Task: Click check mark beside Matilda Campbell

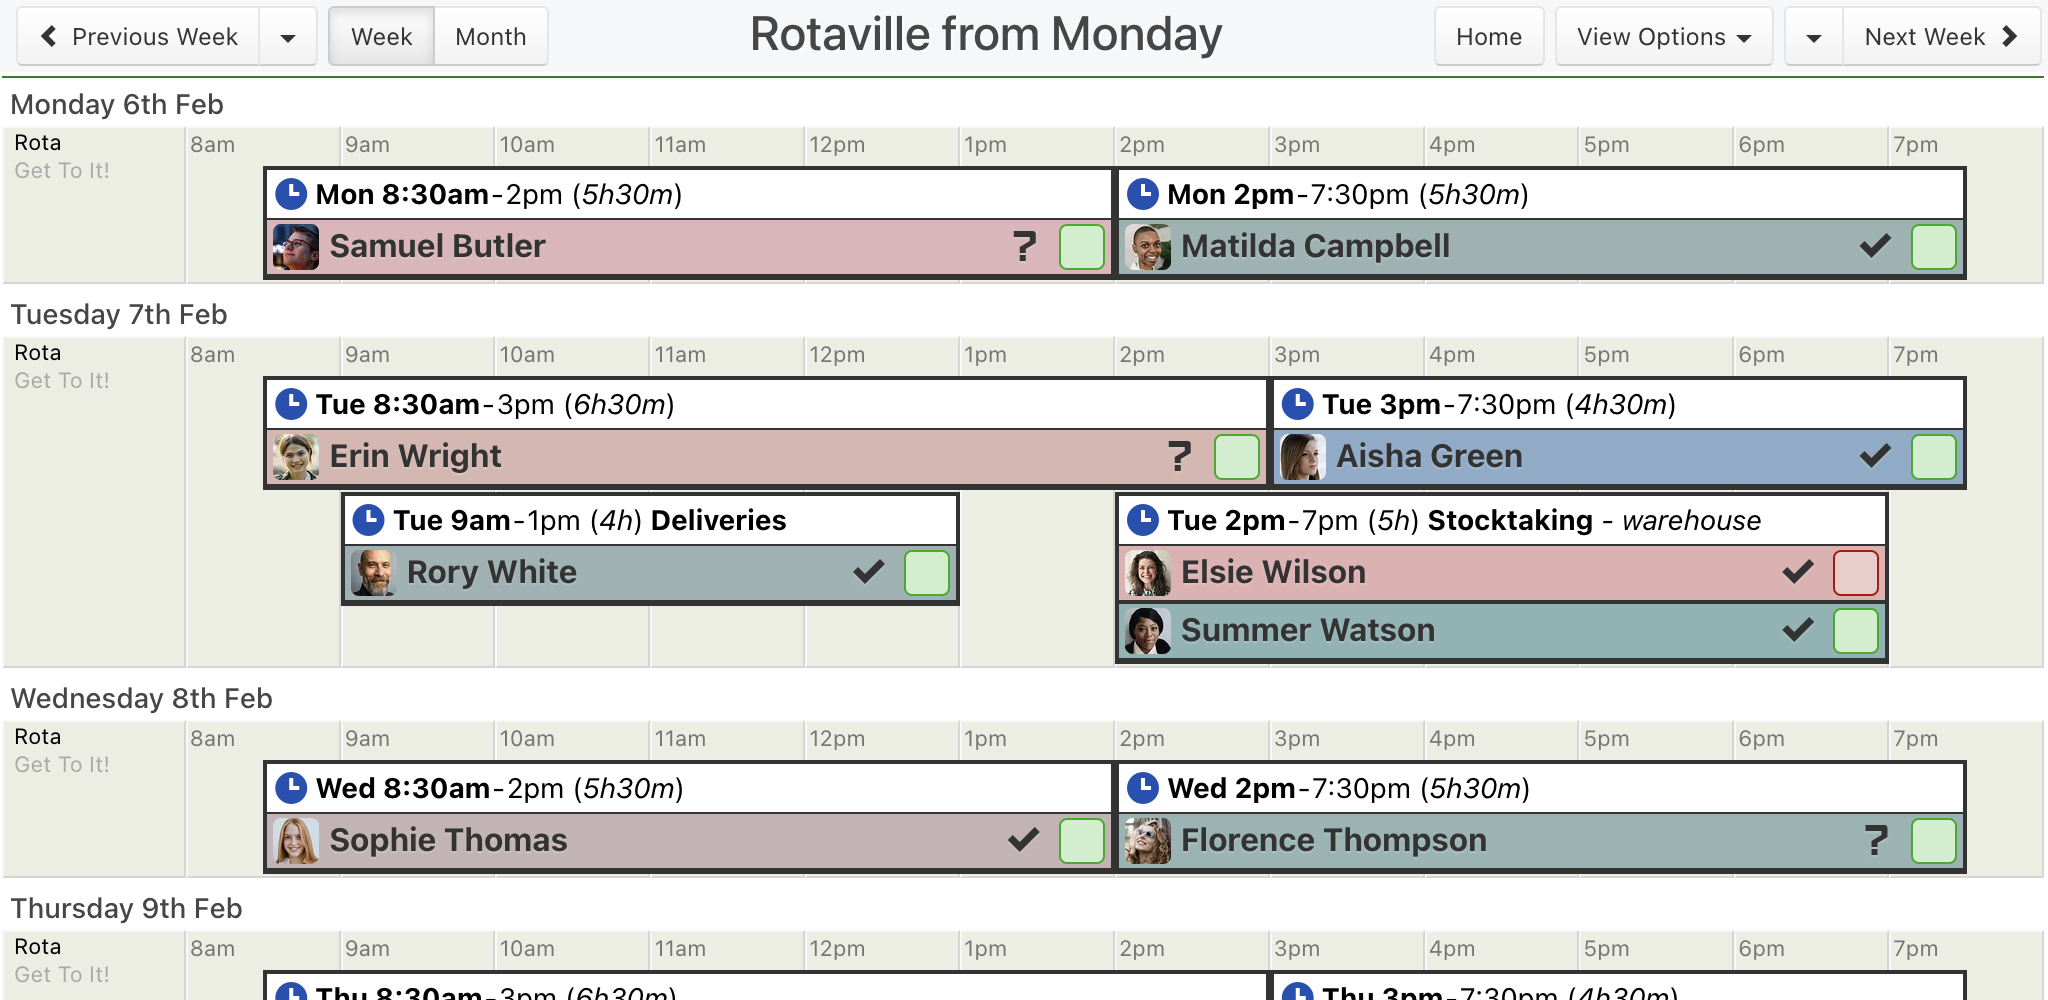Action: coord(1875,247)
